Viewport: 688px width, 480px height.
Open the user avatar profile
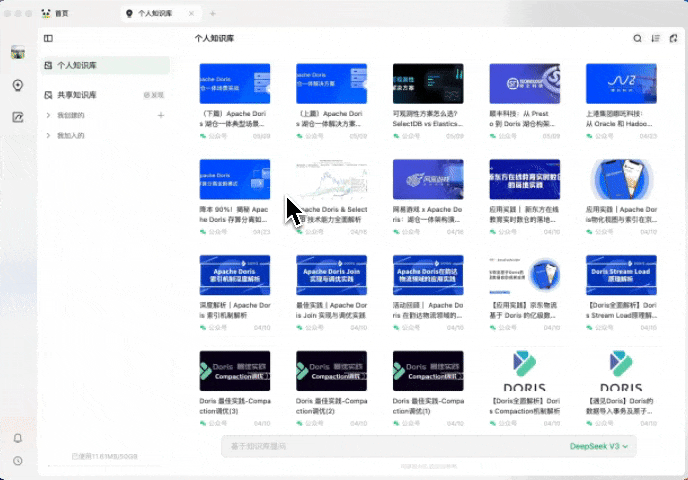pos(18,52)
